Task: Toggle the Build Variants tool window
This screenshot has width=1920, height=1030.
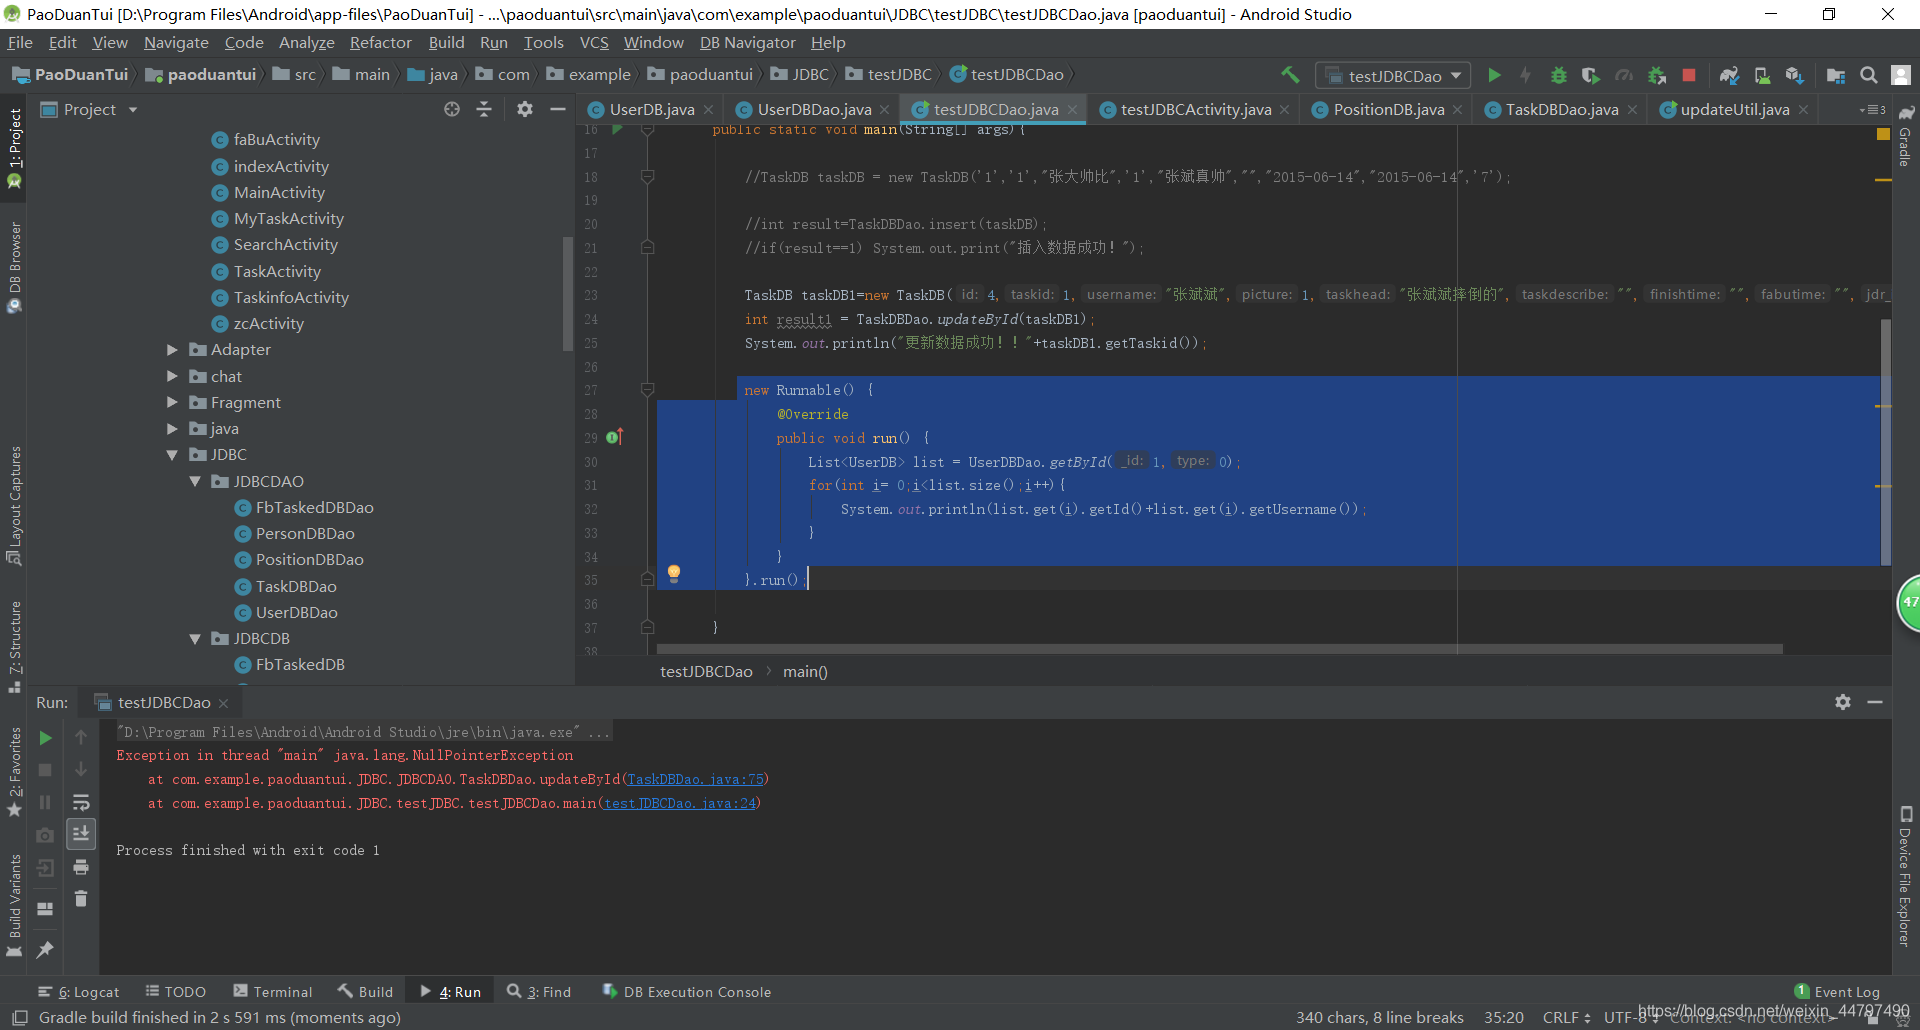Action: pos(14,905)
